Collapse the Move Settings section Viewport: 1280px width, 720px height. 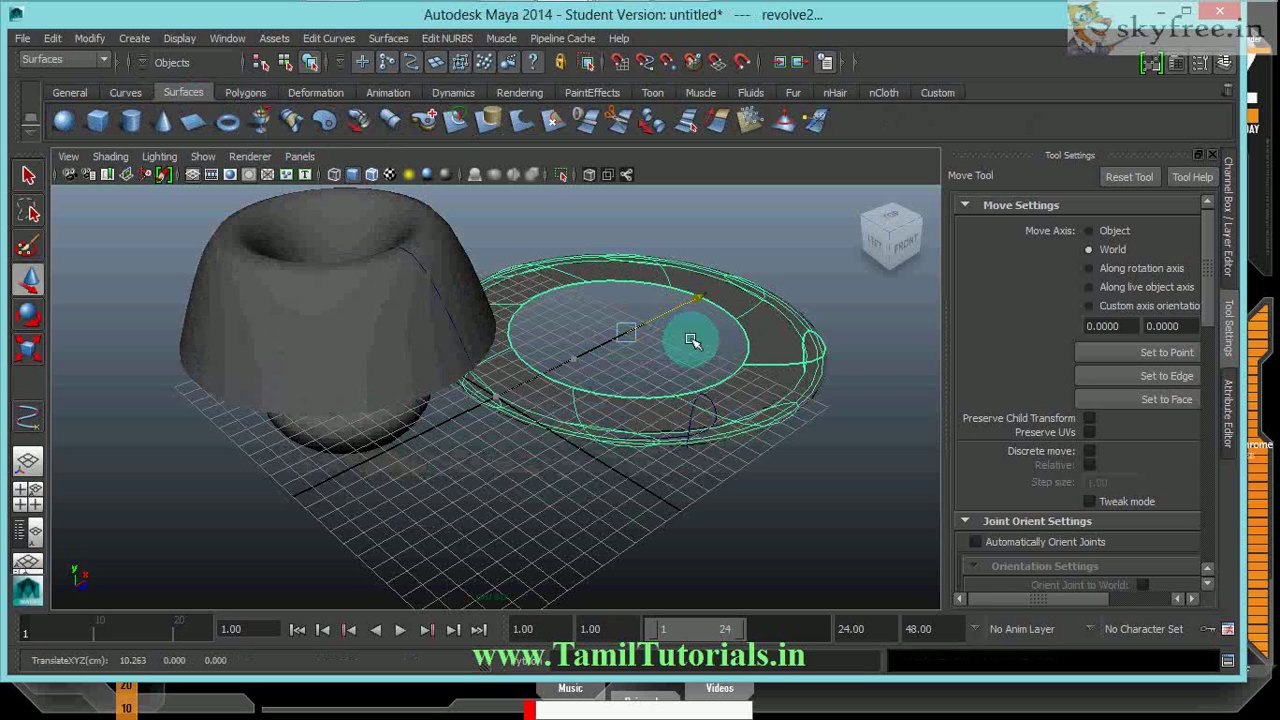tap(965, 205)
